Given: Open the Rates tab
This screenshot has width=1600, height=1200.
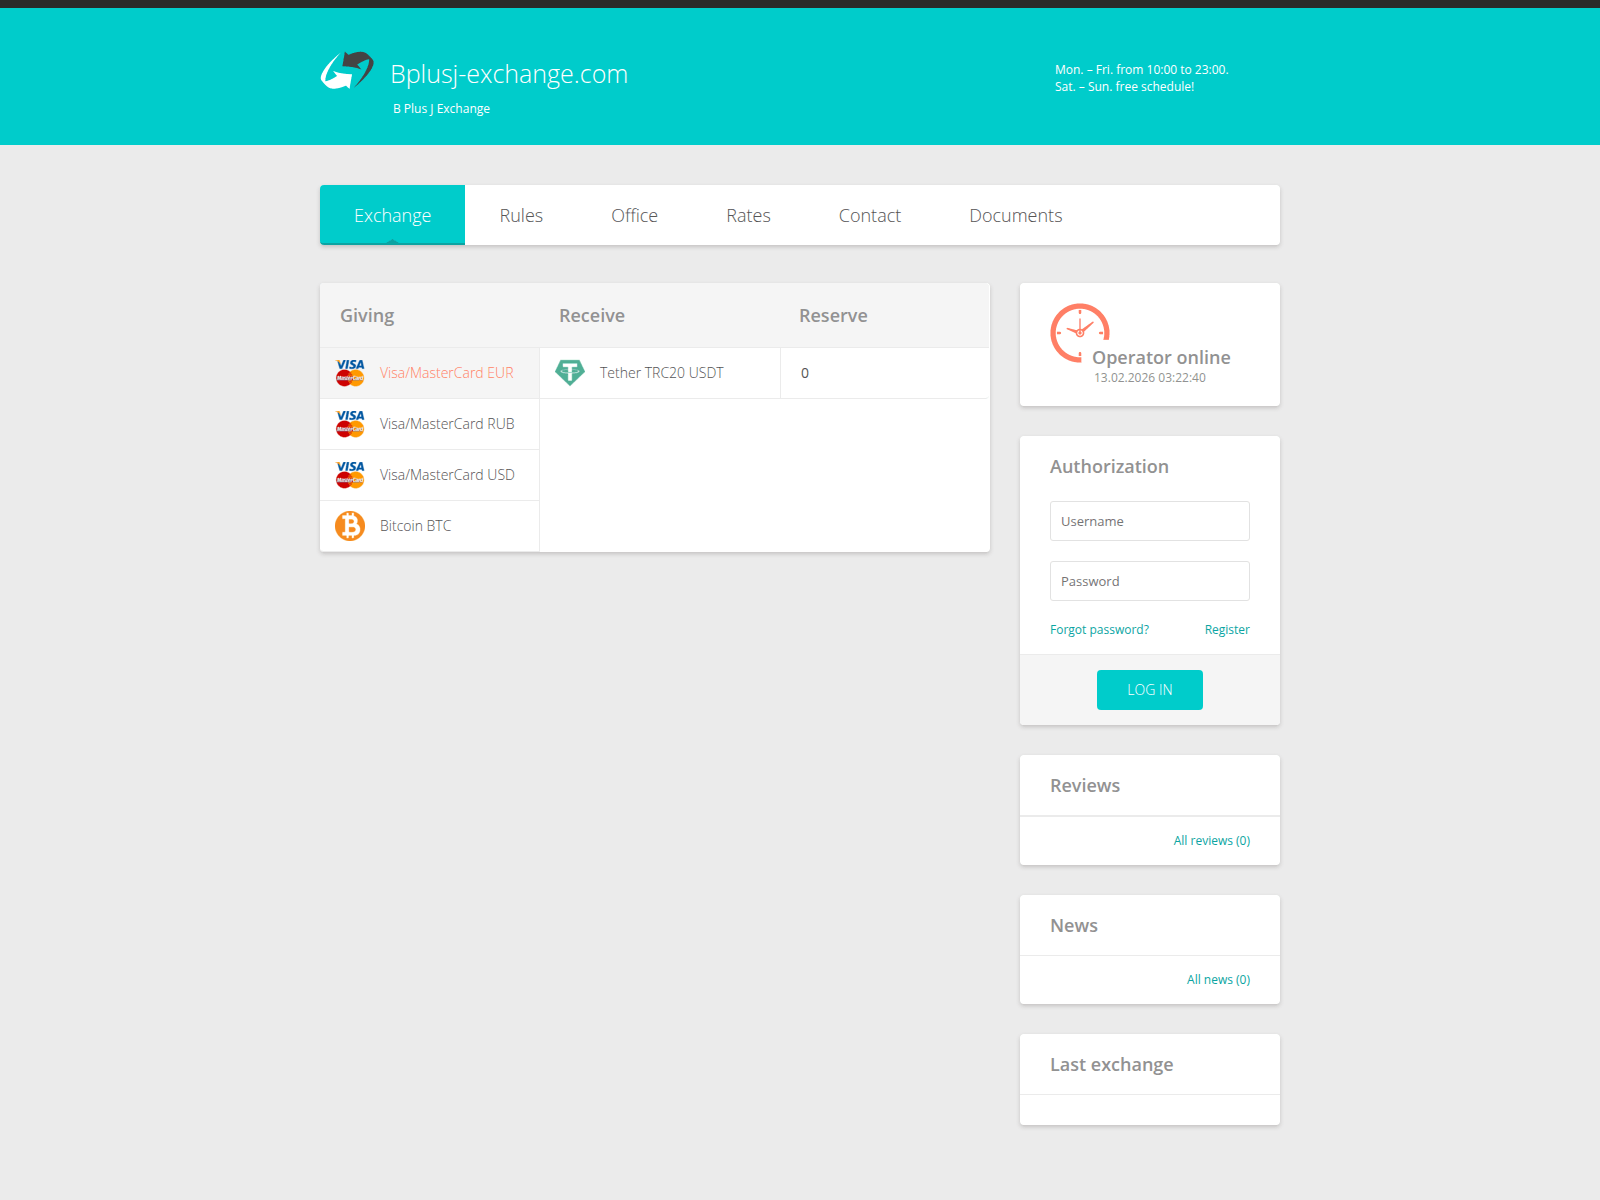Looking at the screenshot, I should tap(748, 215).
